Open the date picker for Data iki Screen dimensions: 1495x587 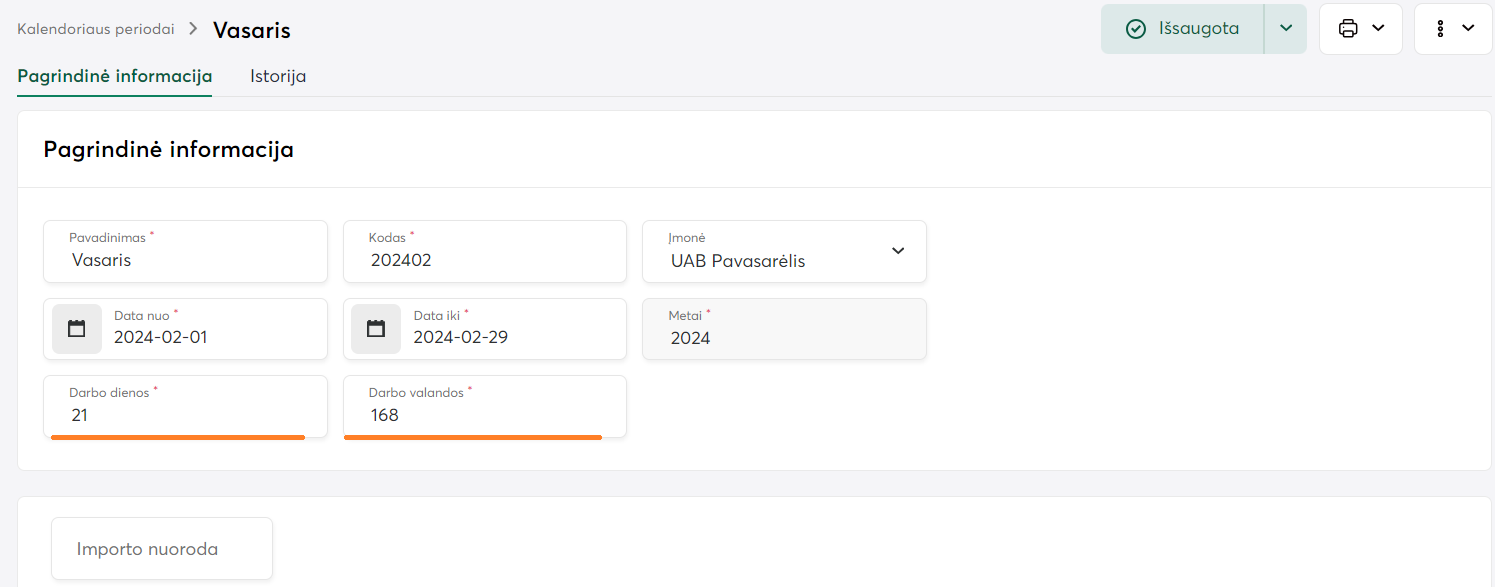[x=376, y=329]
